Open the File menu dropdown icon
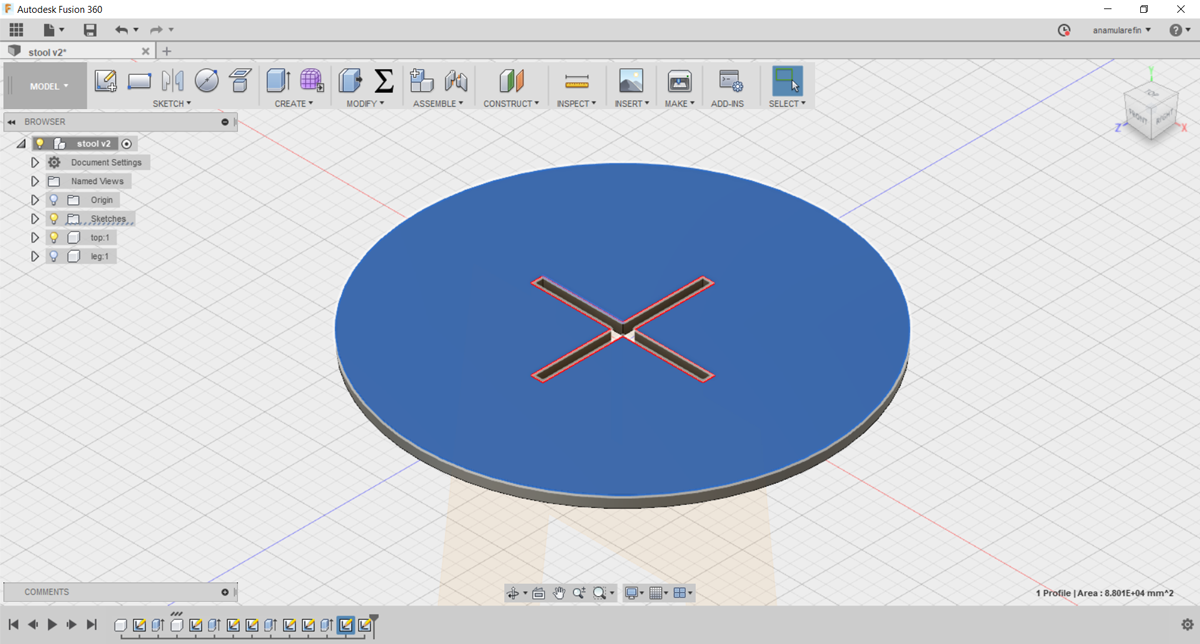The width and height of the screenshot is (1200, 644). (53, 30)
